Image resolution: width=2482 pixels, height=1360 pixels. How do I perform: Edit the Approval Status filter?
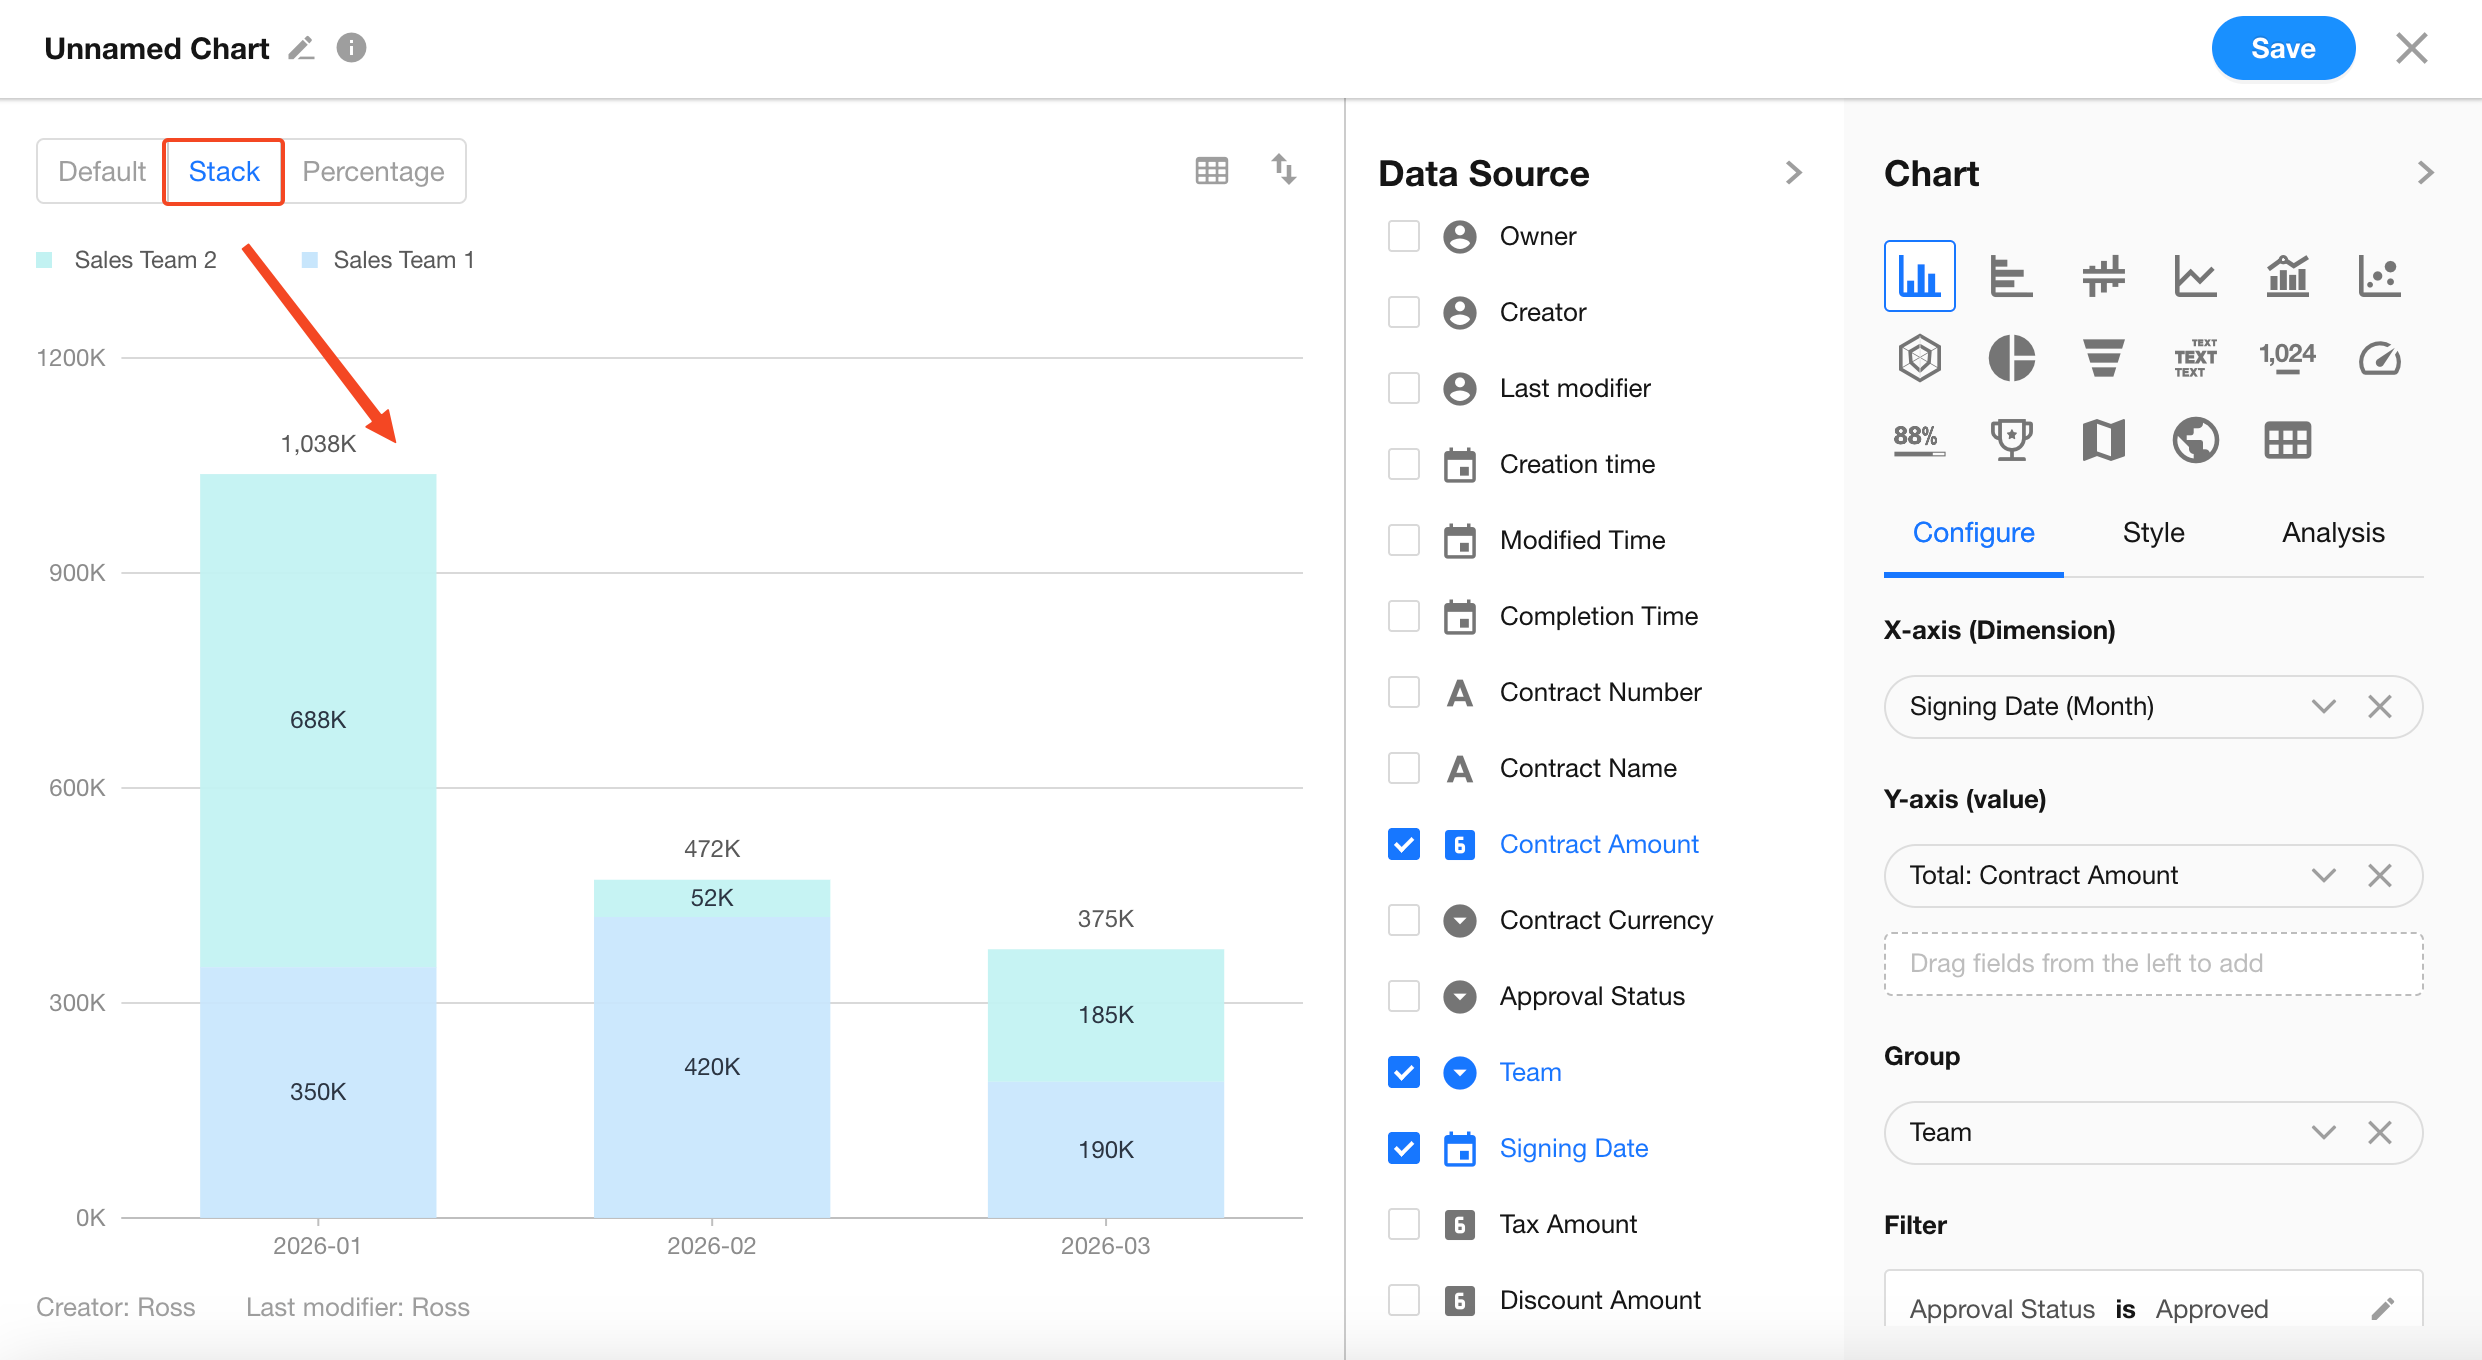[x=2382, y=1308]
